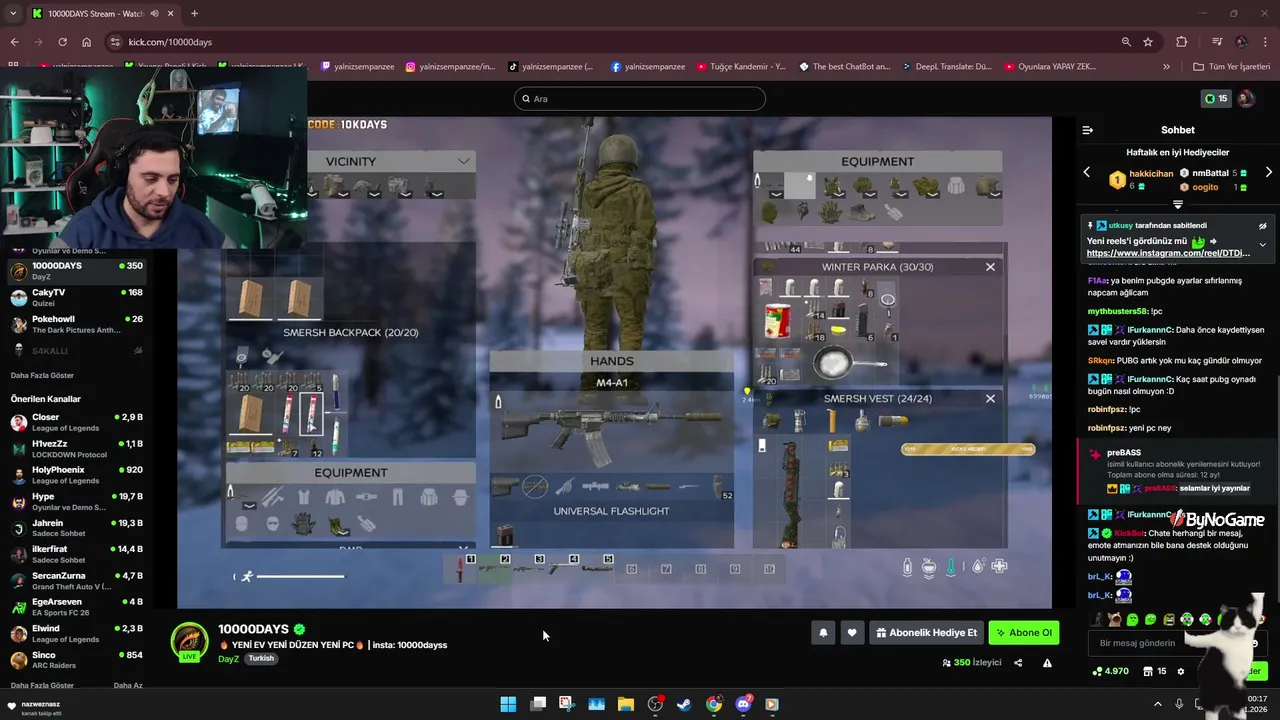Open a new browser tab with plus button
This screenshot has width=1280, height=720.
click(x=194, y=13)
